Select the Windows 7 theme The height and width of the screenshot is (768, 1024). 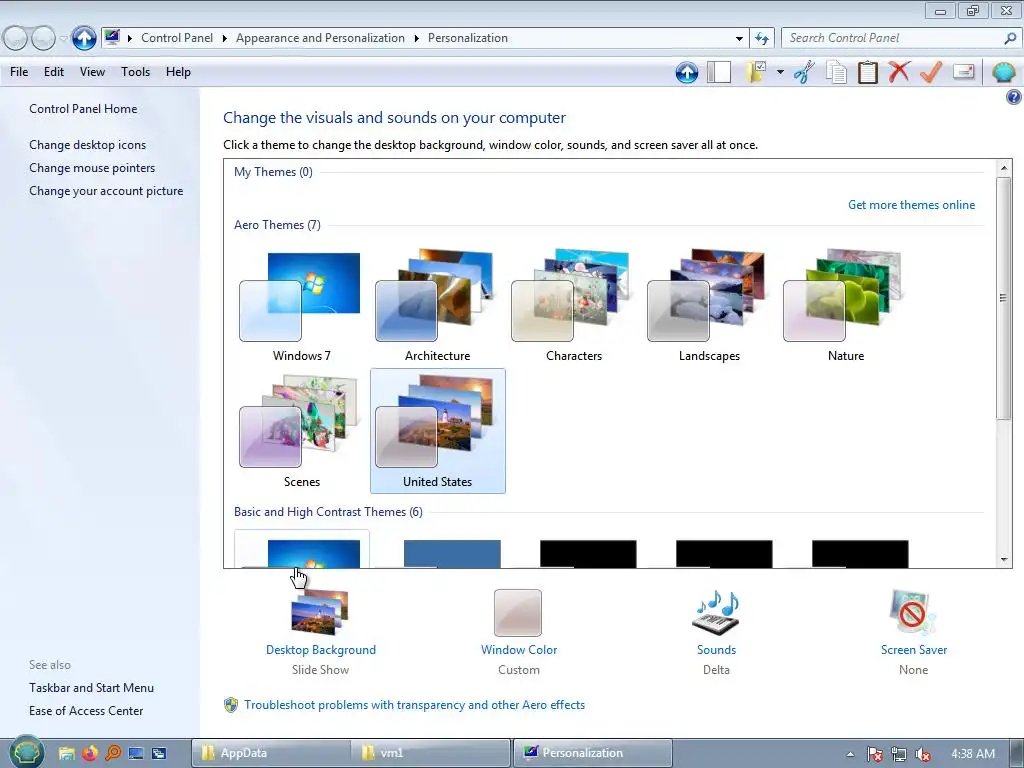click(x=301, y=305)
